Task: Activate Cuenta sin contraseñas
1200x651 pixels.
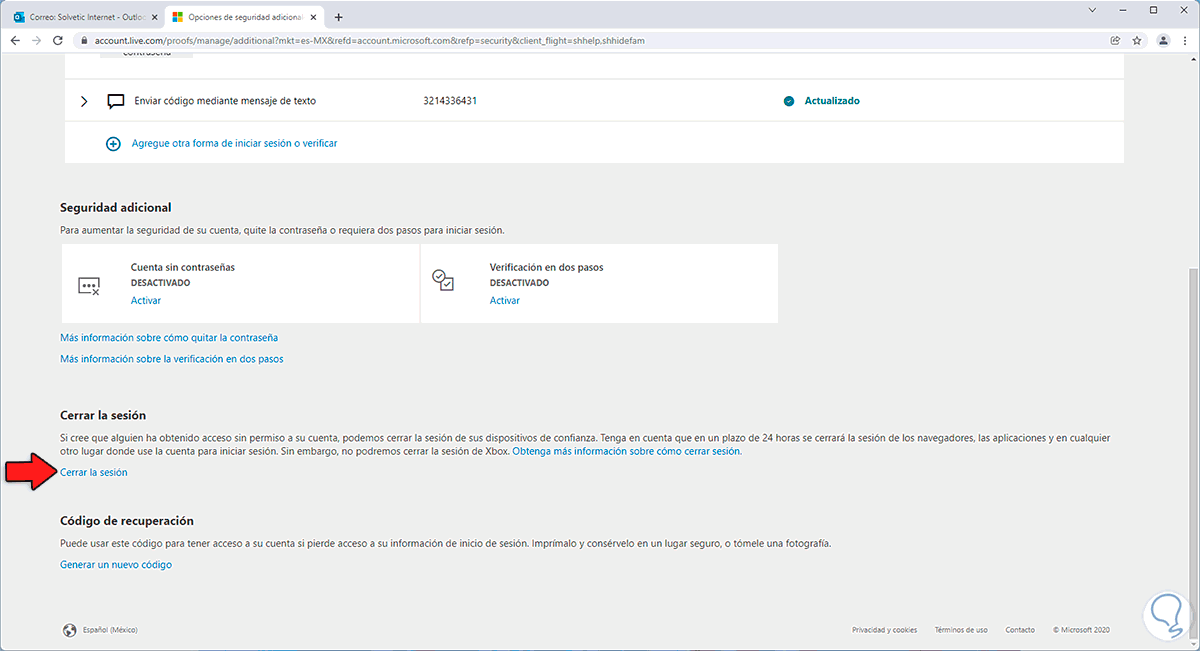Action: pos(145,301)
